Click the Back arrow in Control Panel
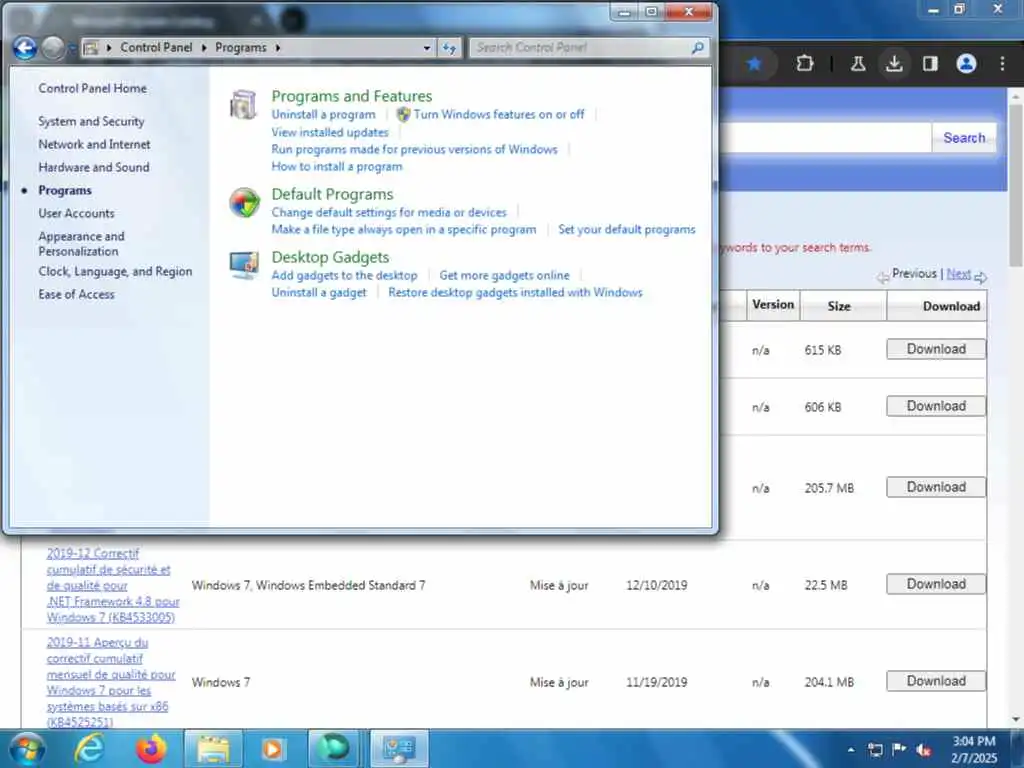Viewport: 1024px width, 768px height. (25, 48)
